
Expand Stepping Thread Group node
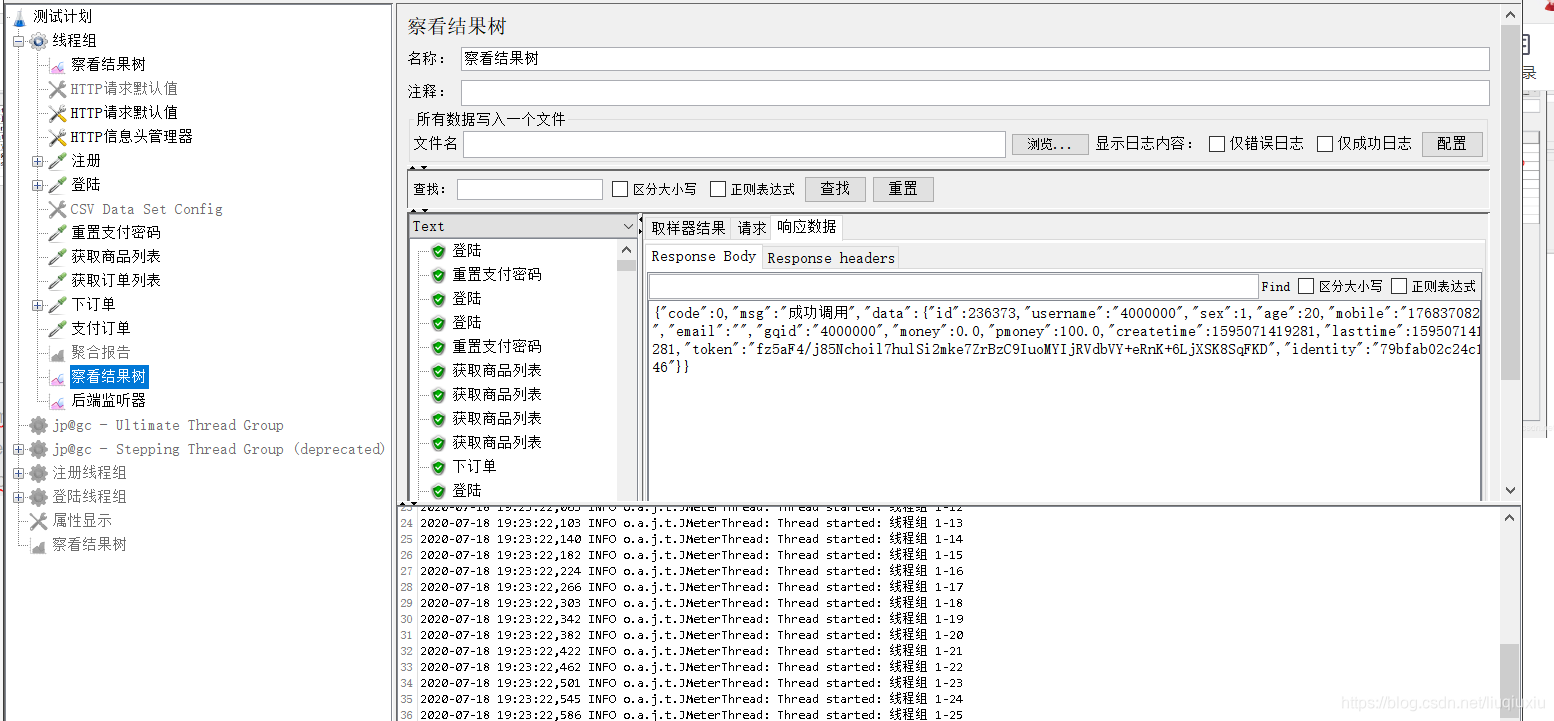coord(18,449)
